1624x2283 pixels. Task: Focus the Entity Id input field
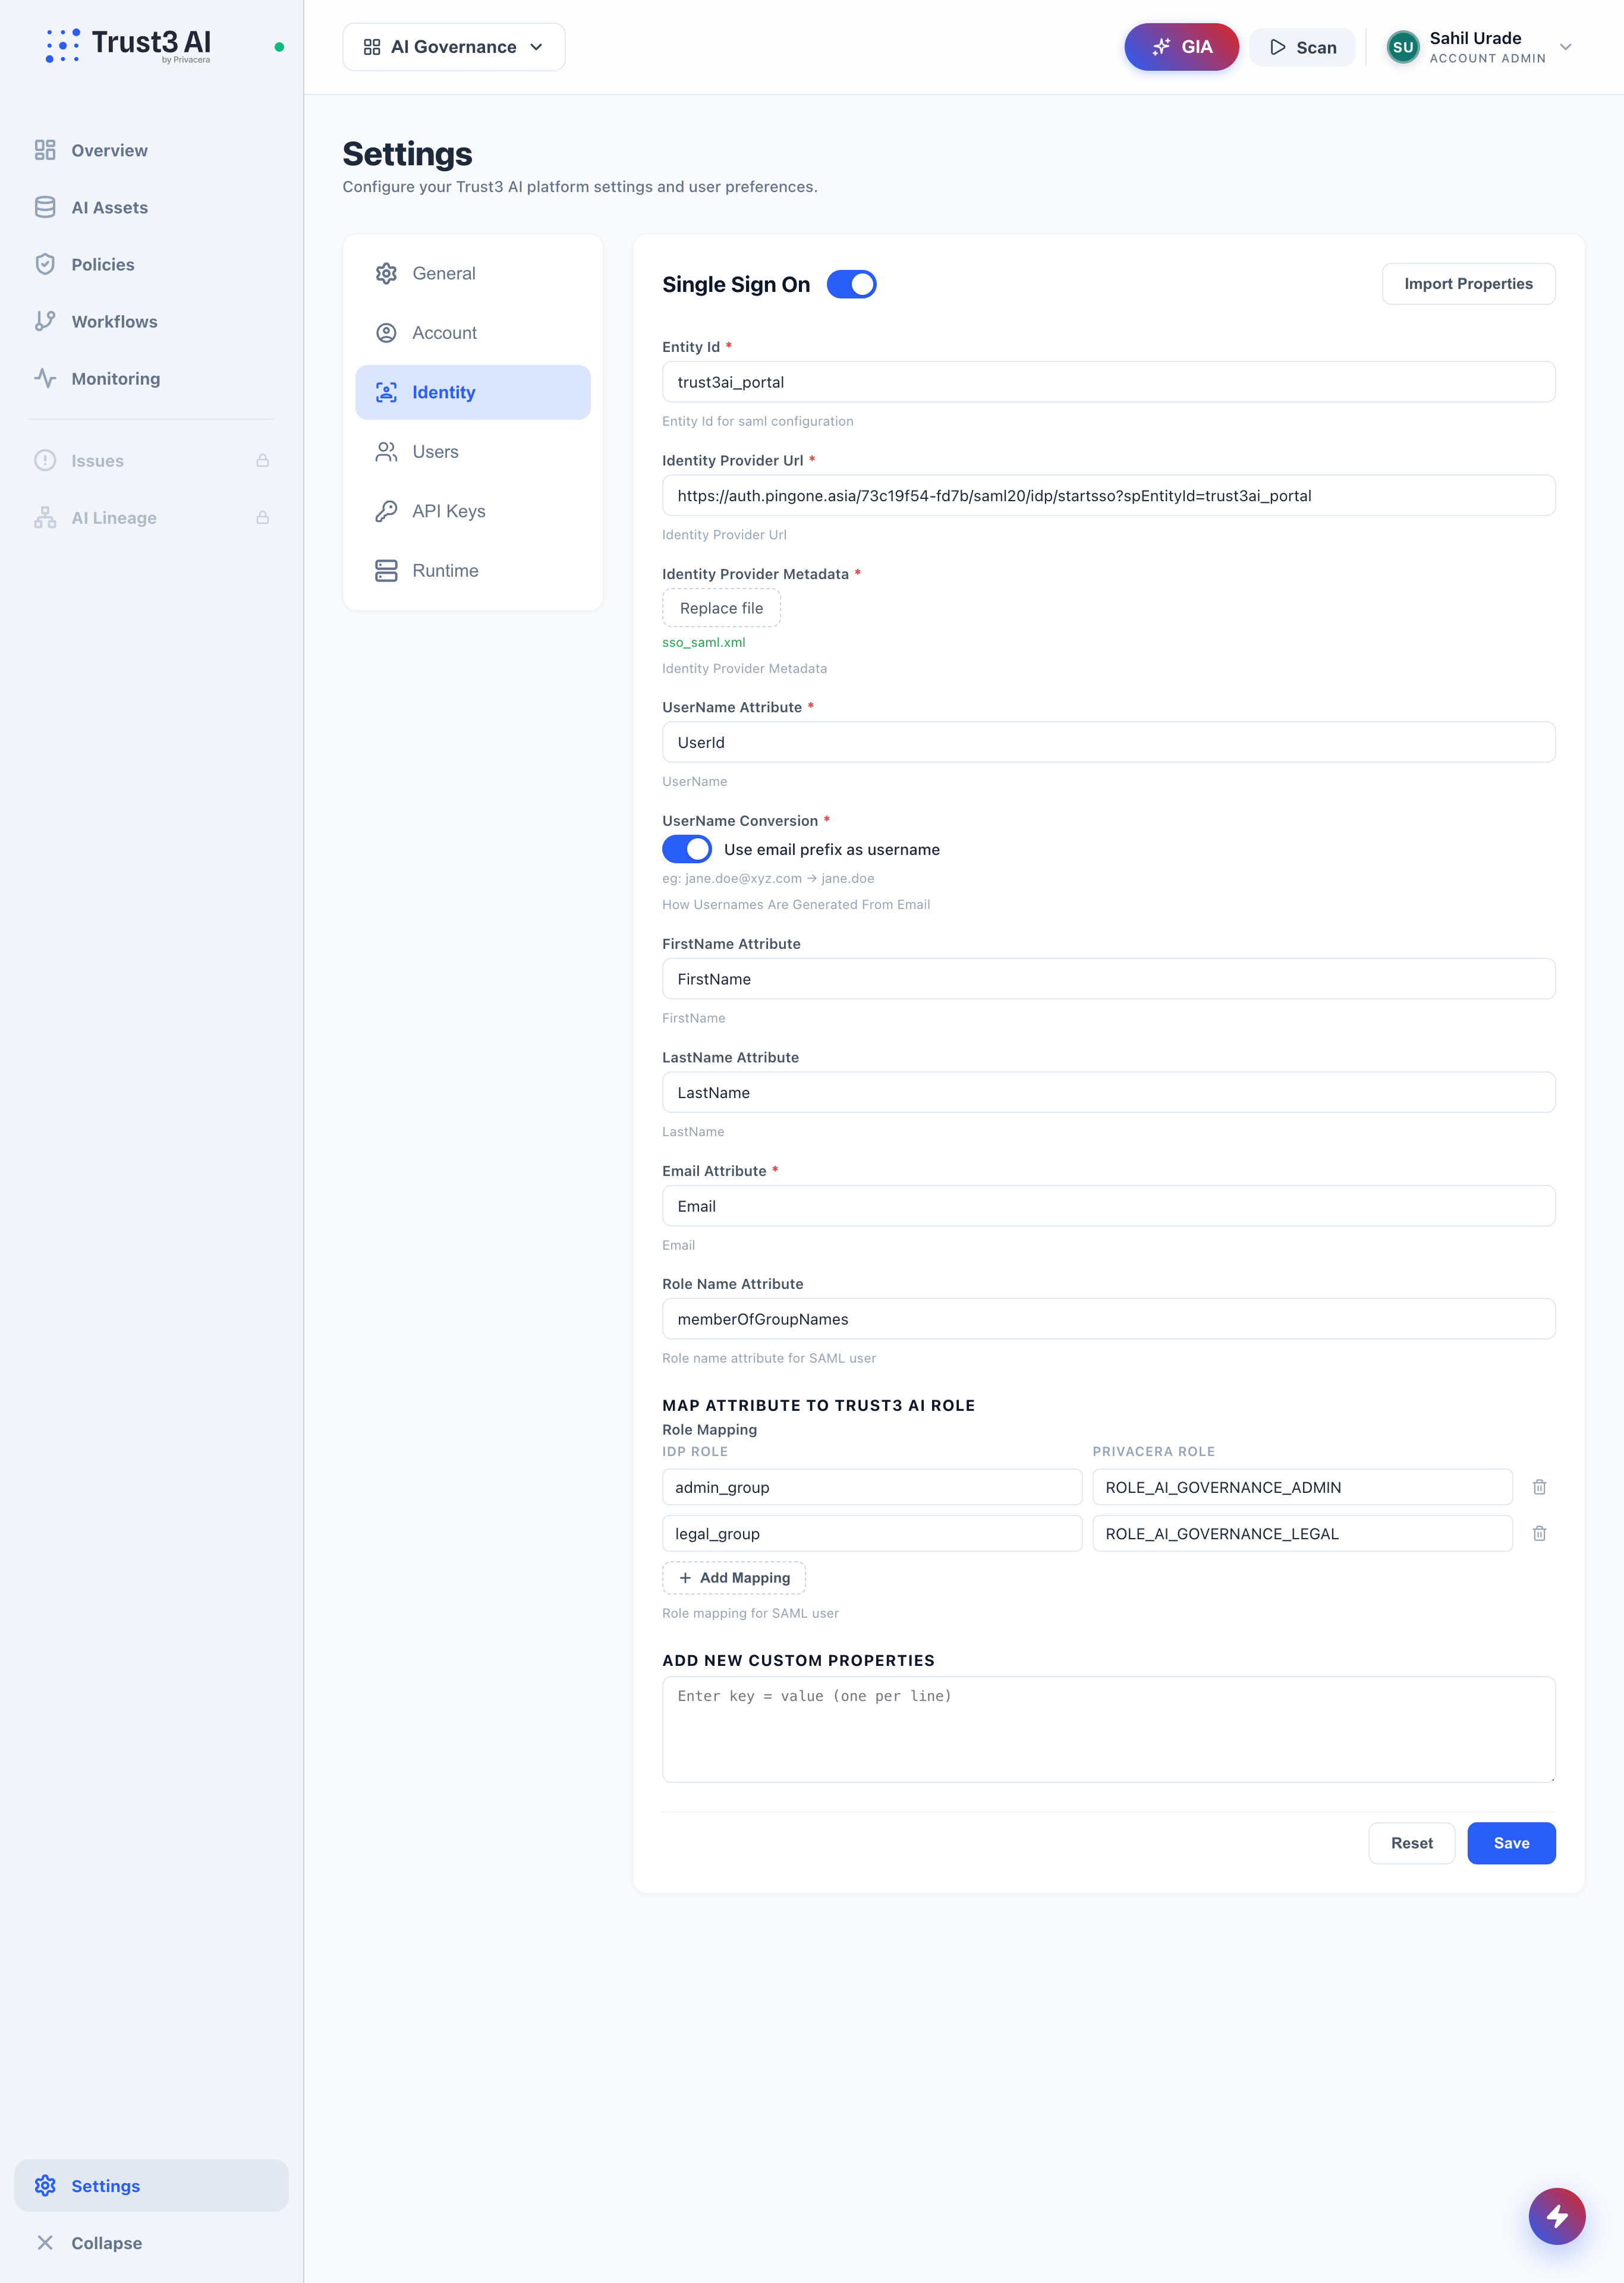click(1108, 382)
